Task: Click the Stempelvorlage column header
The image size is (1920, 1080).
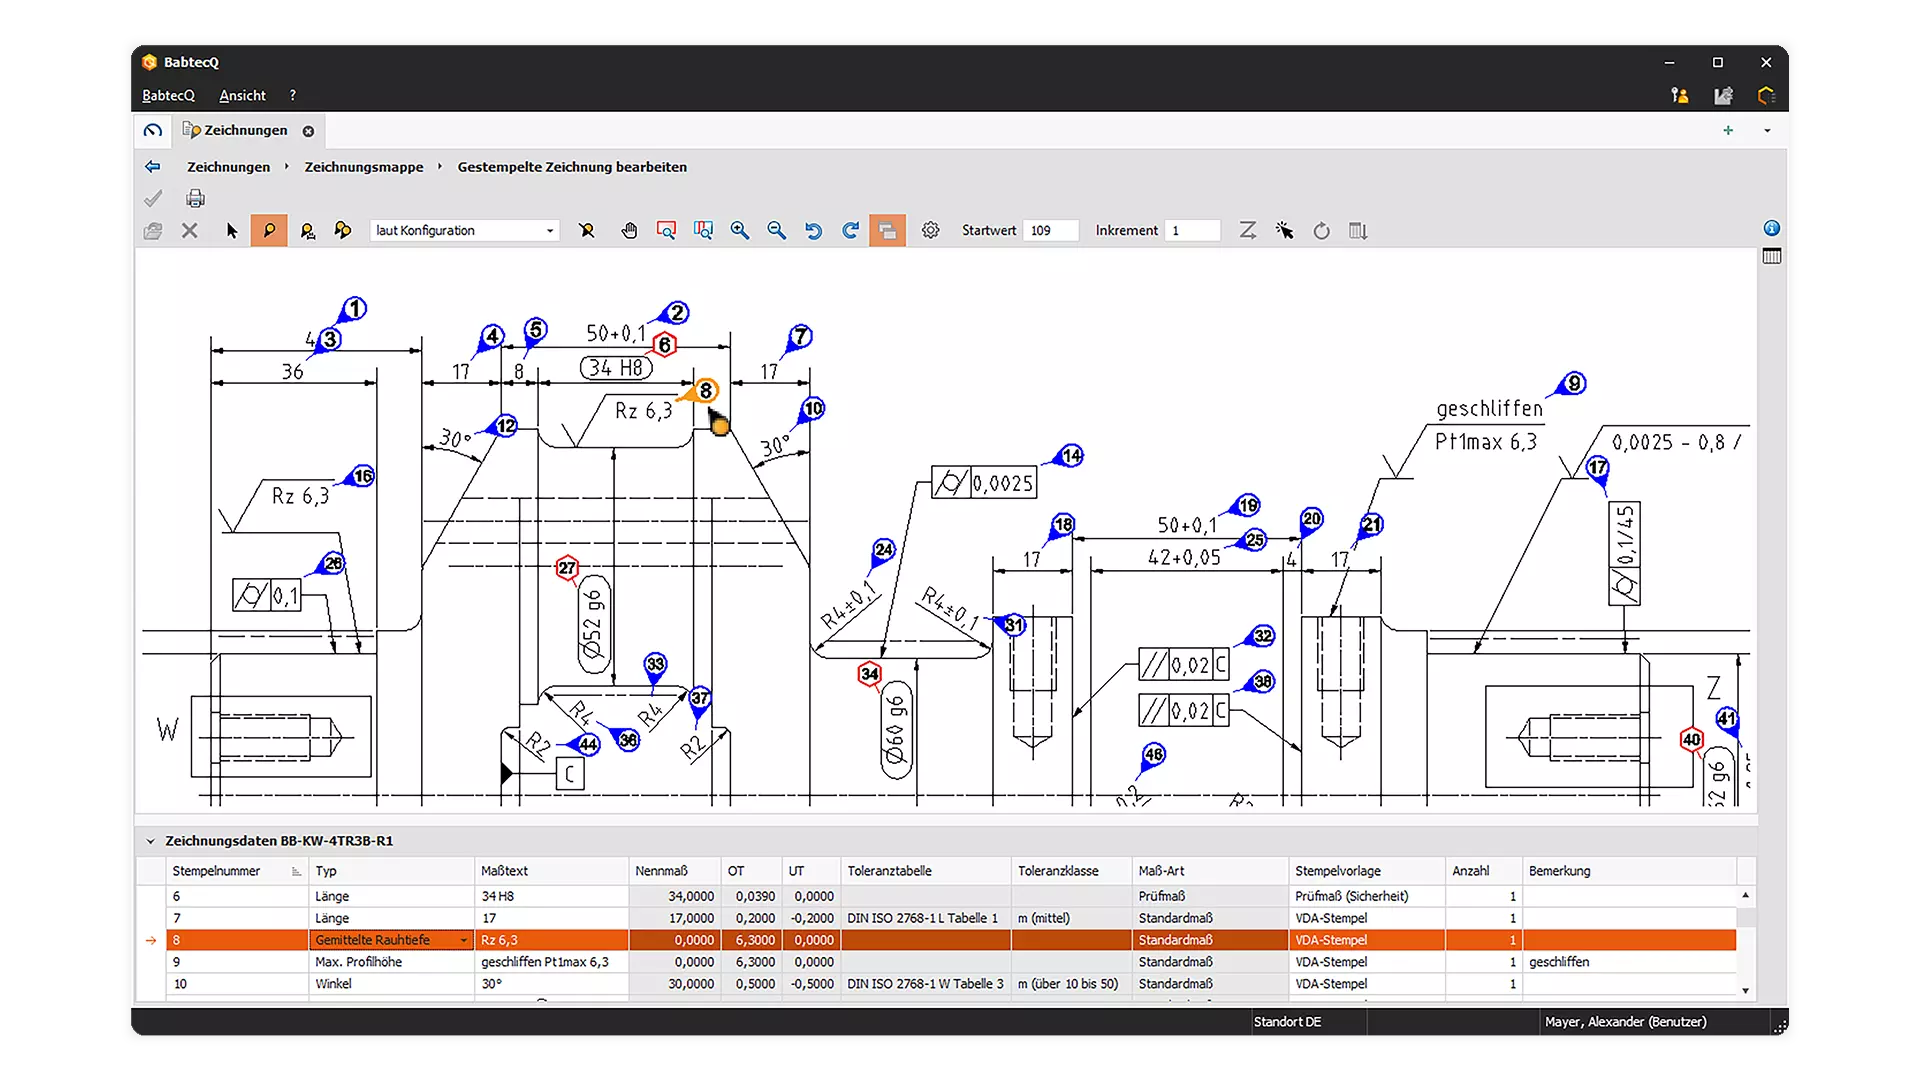Action: pos(1367,871)
